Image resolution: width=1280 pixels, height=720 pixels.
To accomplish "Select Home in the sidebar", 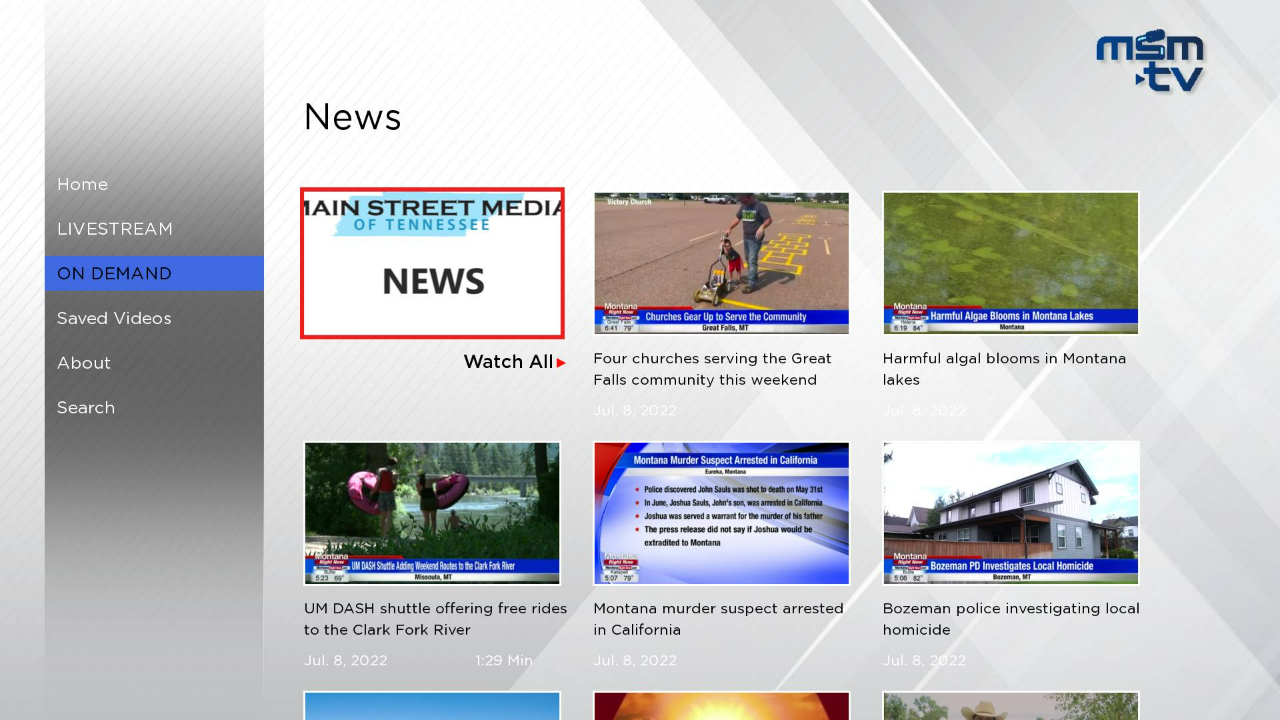I will pyautogui.click(x=82, y=184).
